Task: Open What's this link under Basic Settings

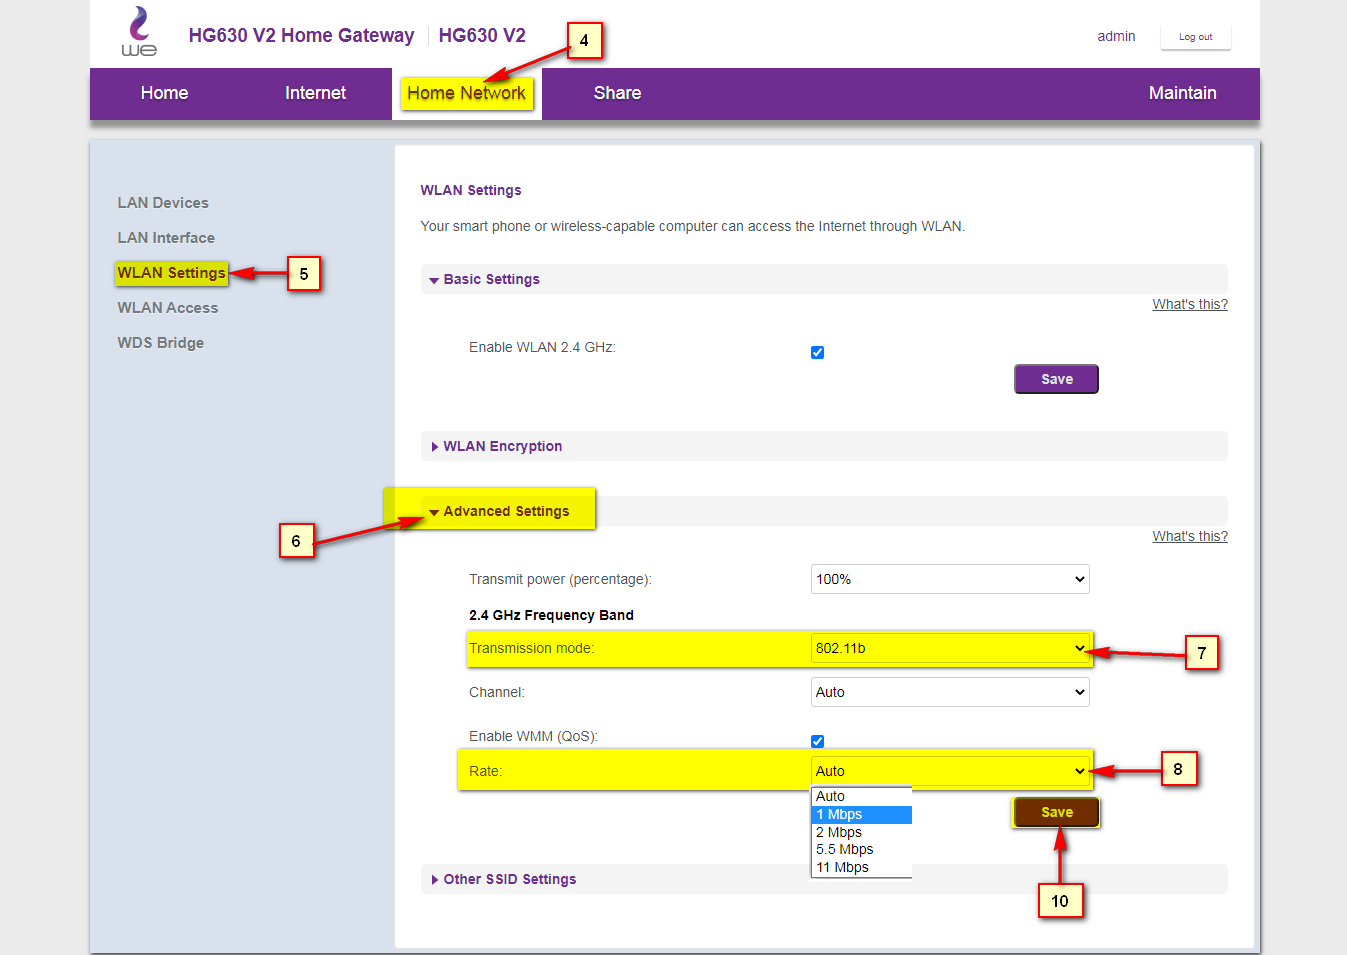Action: tap(1190, 304)
